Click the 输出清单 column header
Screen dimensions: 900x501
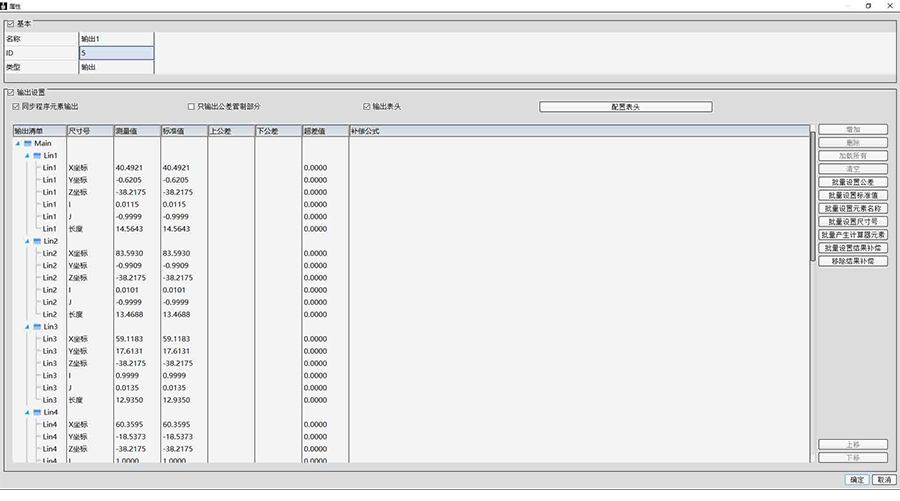(x=40, y=131)
